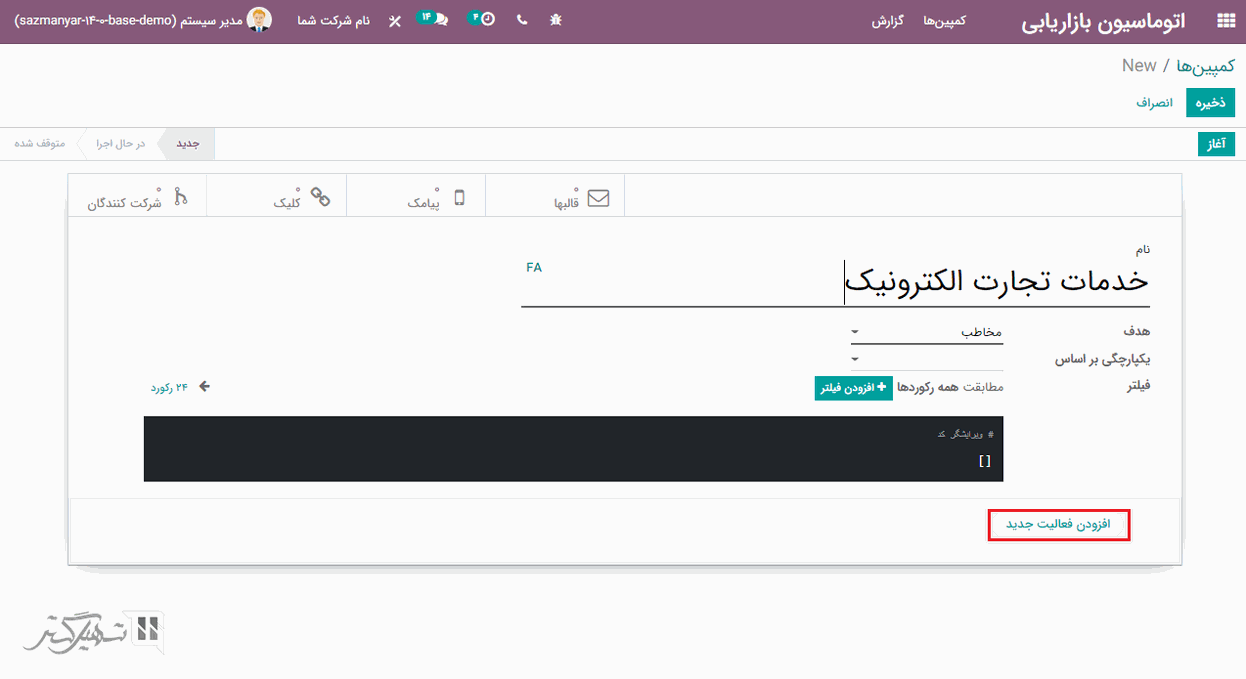Click the bug debug icon in top bar
The width and height of the screenshot is (1246, 679).
[x=556, y=20]
